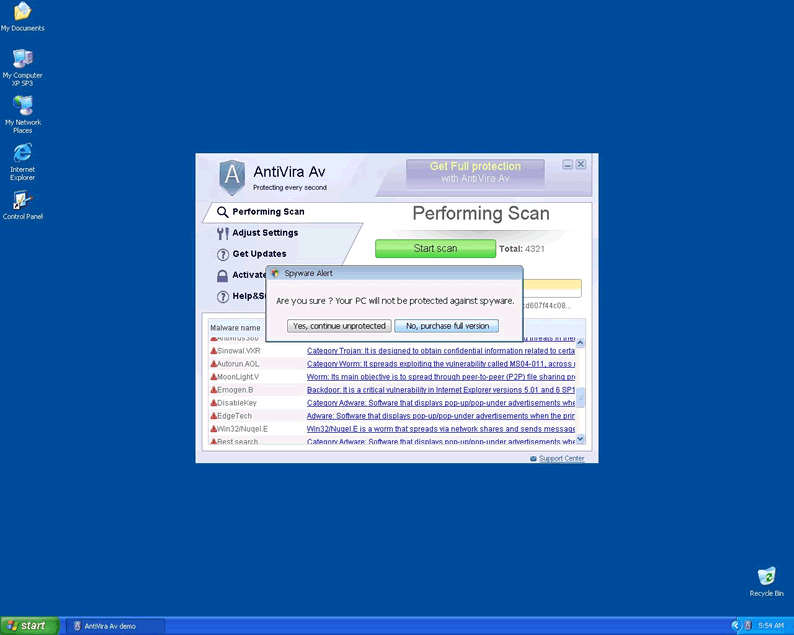This screenshot has height=635, width=794.
Task: Click the malware list scroll down arrow
Action: (x=580, y=437)
